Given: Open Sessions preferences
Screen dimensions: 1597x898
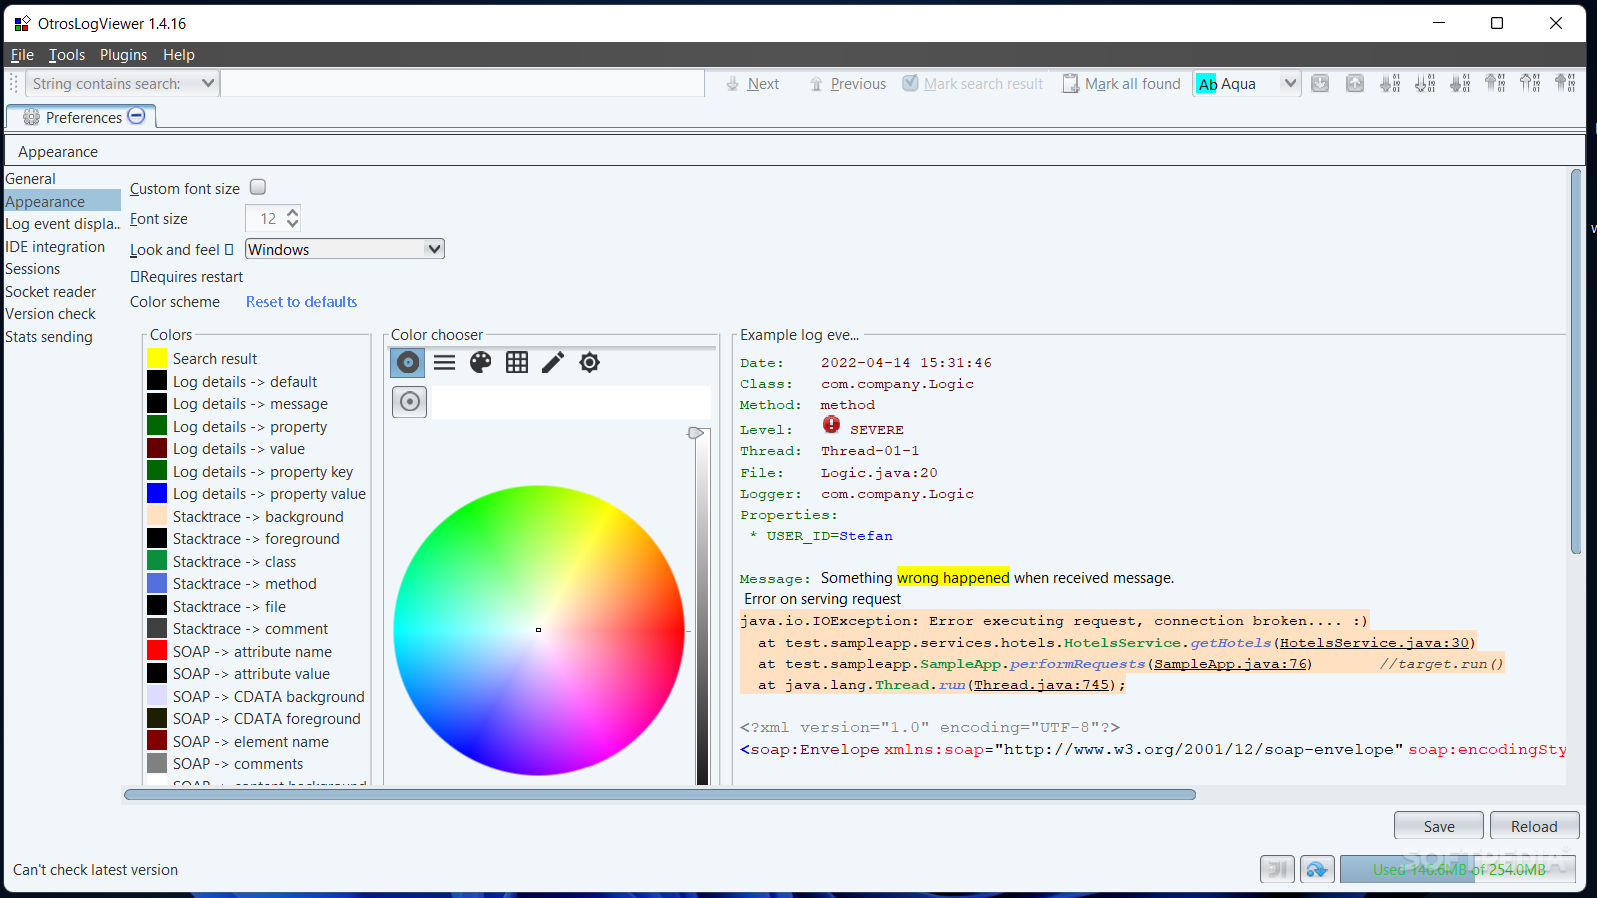Looking at the screenshot, I should [x=62, y=269].
